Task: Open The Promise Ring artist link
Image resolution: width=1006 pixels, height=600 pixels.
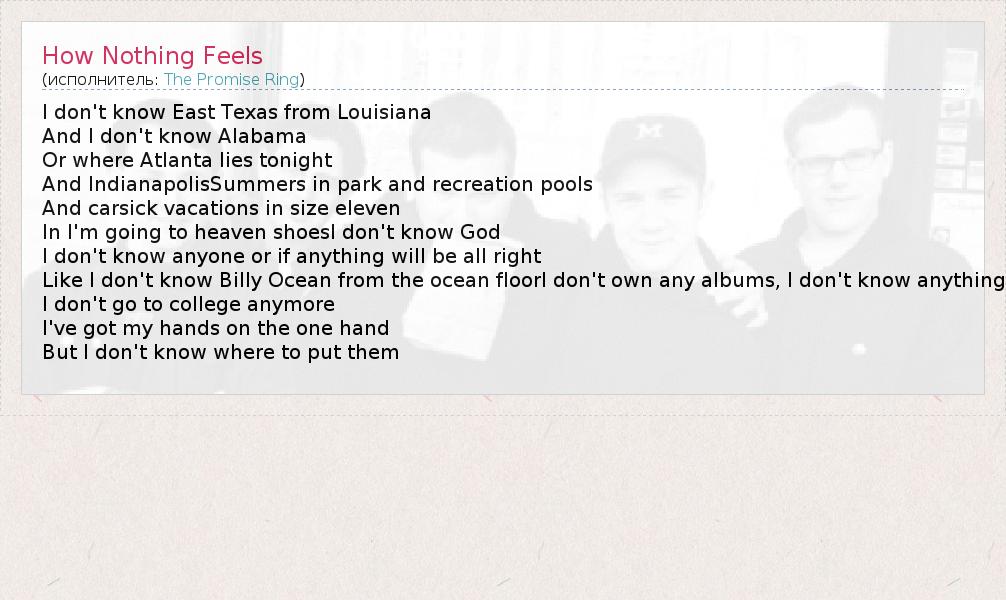Action: [232, 79]
